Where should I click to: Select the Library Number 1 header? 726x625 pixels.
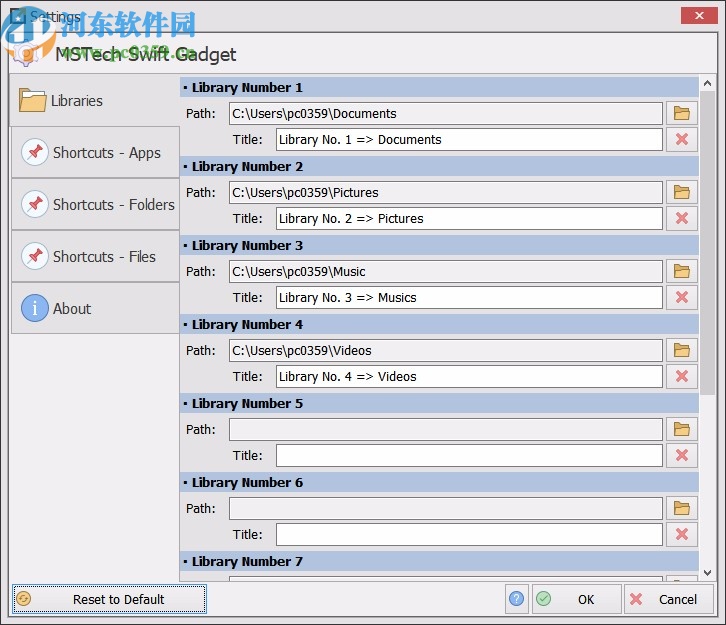(439, 87)
